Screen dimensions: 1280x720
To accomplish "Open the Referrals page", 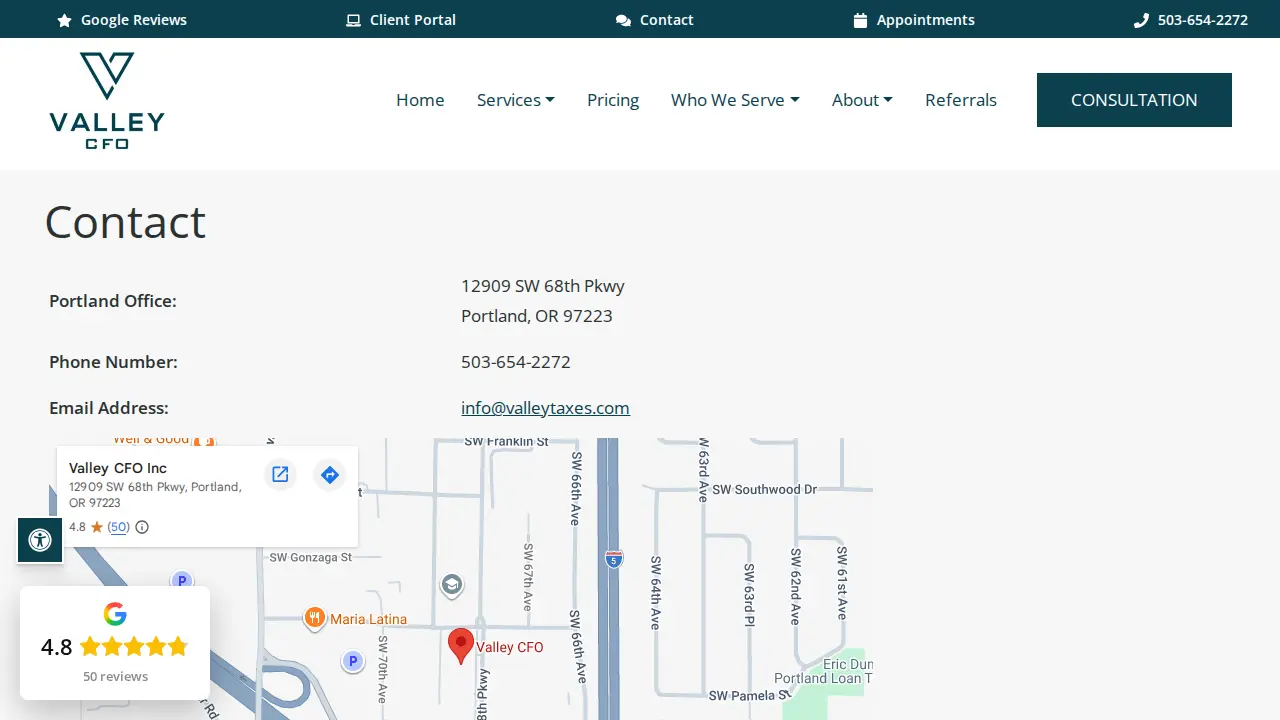I will point(961,100).
